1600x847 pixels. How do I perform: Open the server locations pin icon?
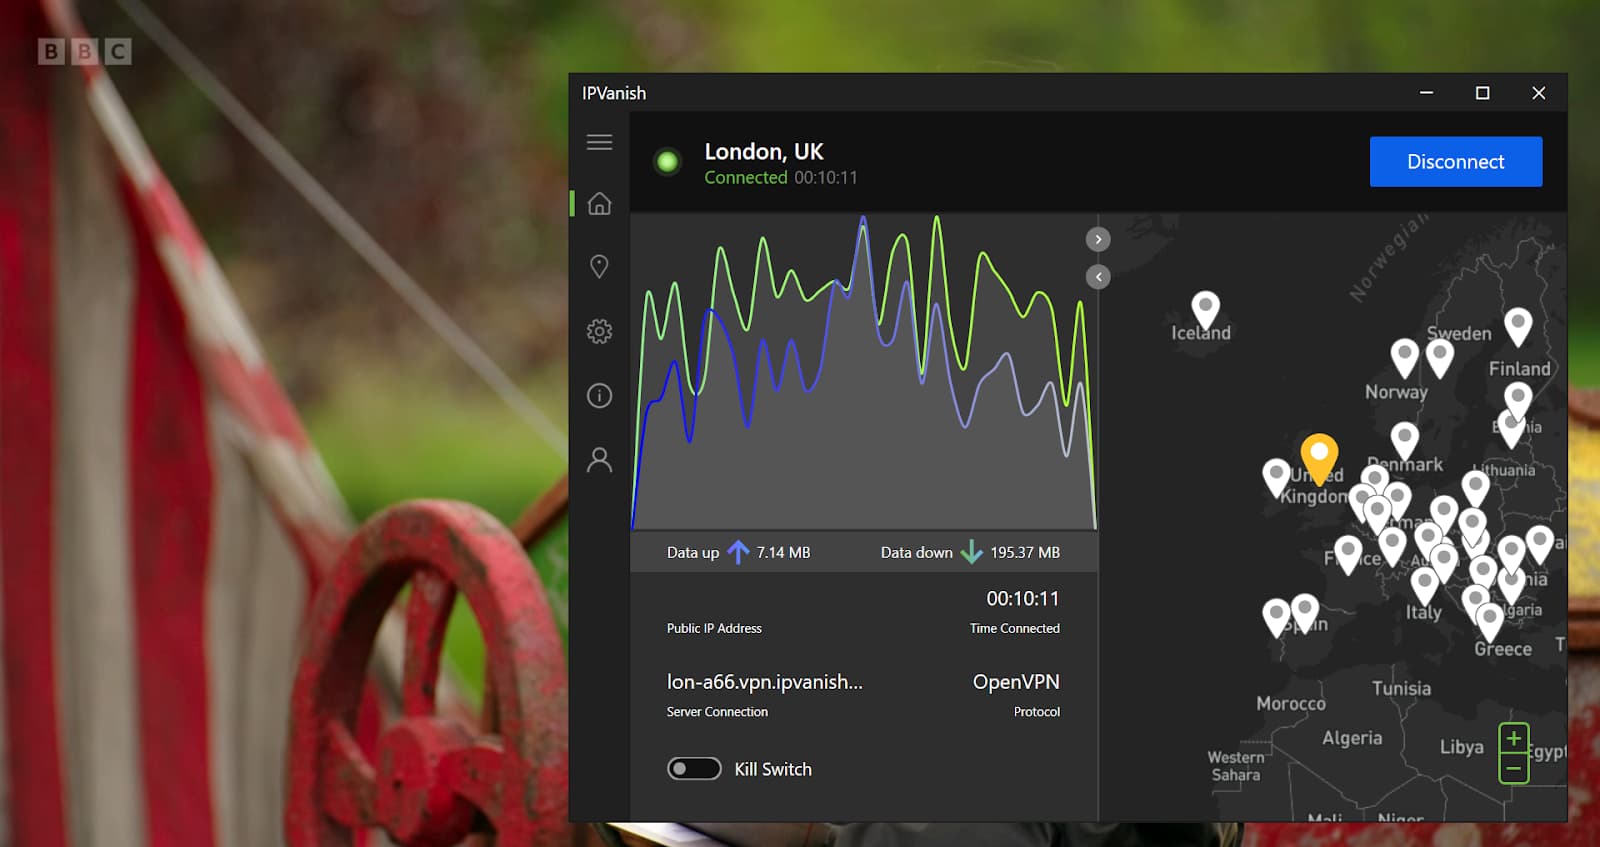pyautogui.click(x=599, y=267)
